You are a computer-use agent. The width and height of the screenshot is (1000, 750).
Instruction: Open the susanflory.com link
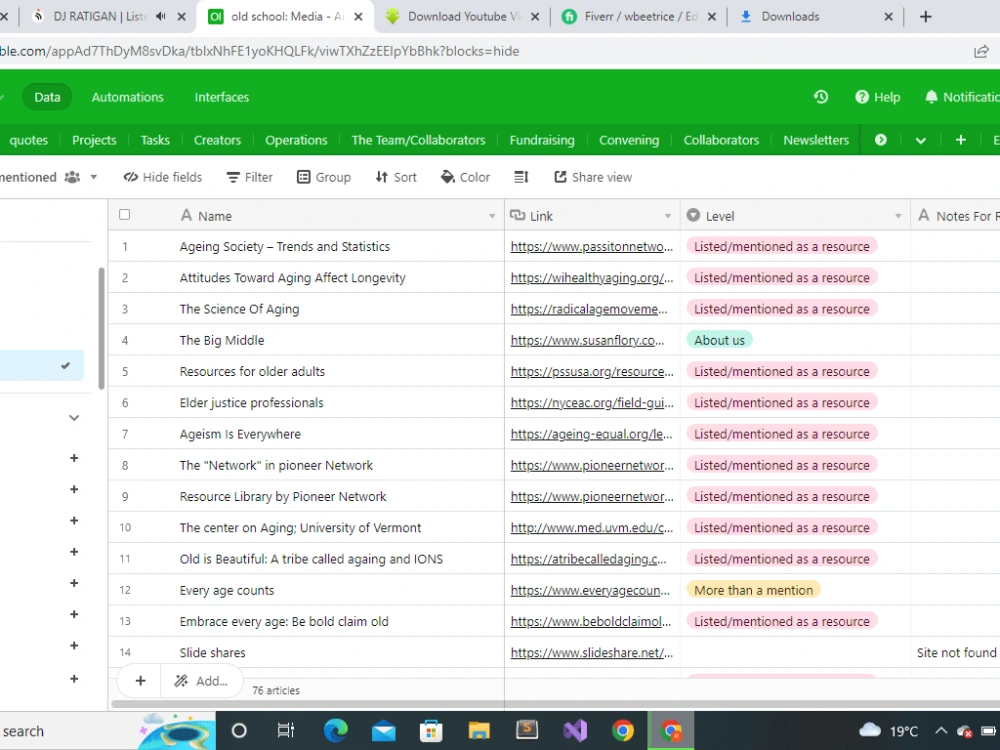(x=587, y=341)
